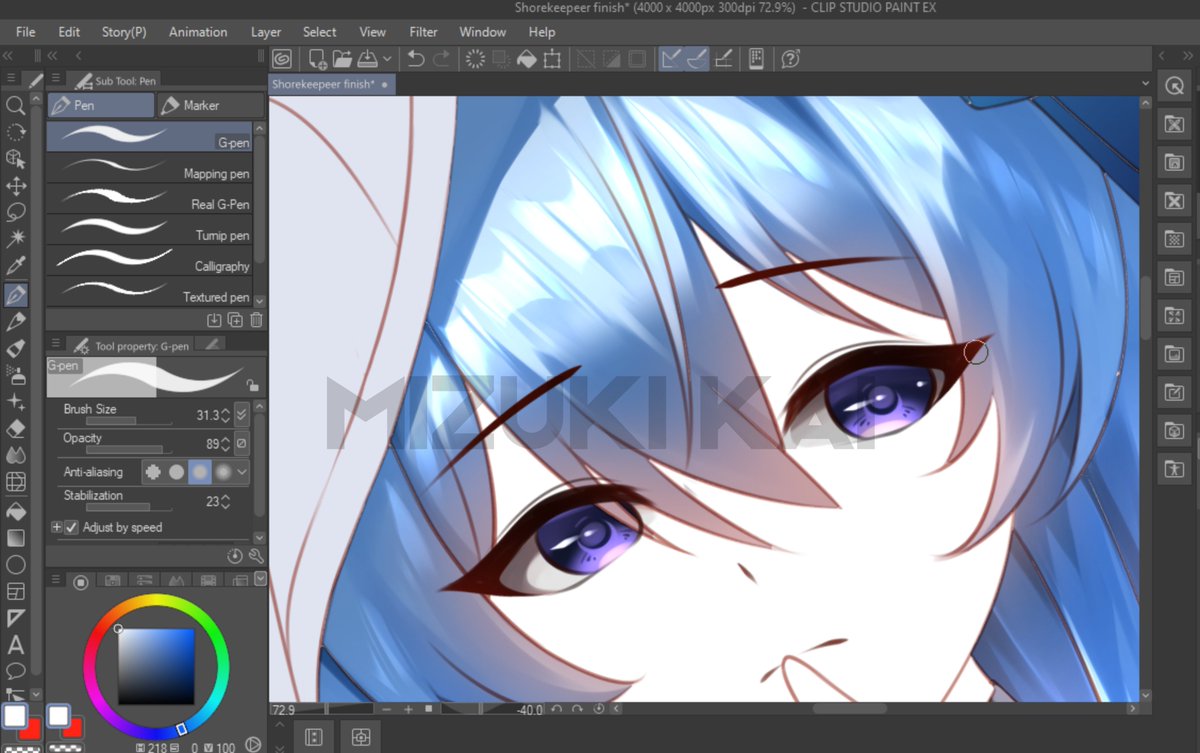Select the Move layer tool
This screenshot has height=753, width=1200.
coord(15,186)
